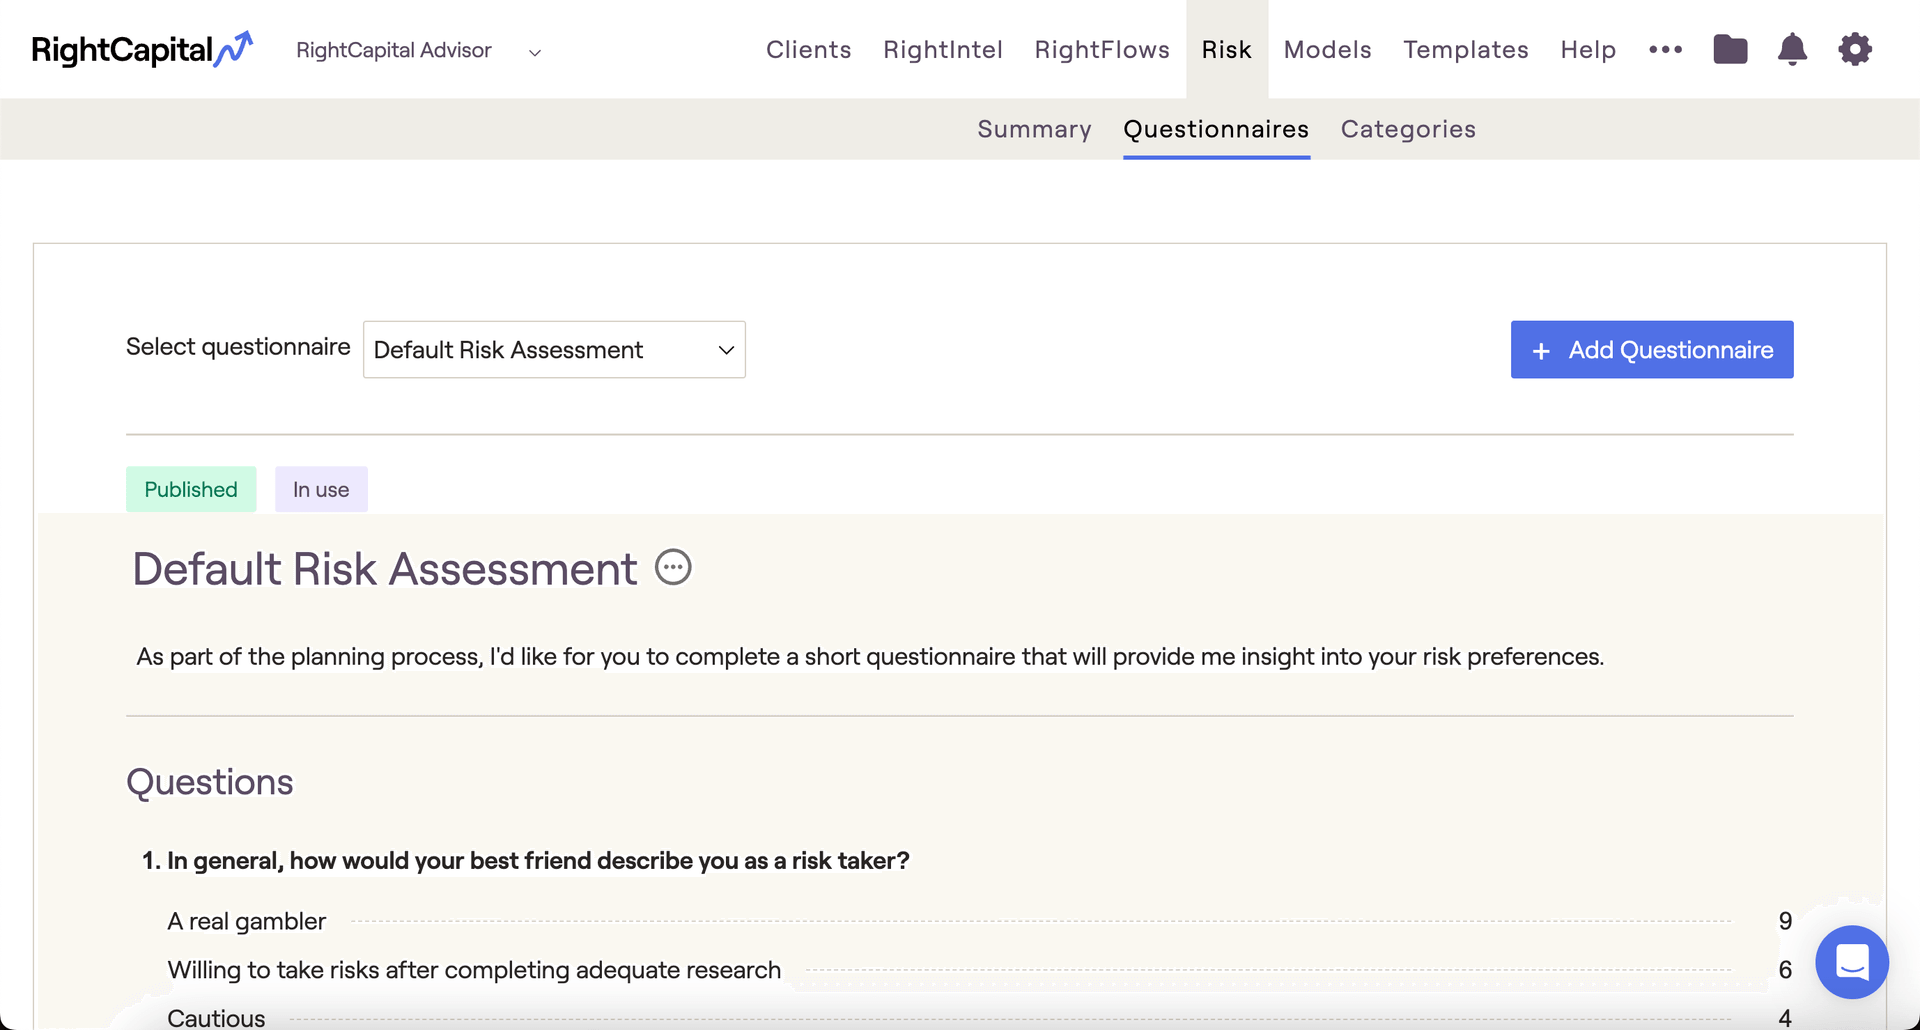Open the Models menu

[1327, 49]
